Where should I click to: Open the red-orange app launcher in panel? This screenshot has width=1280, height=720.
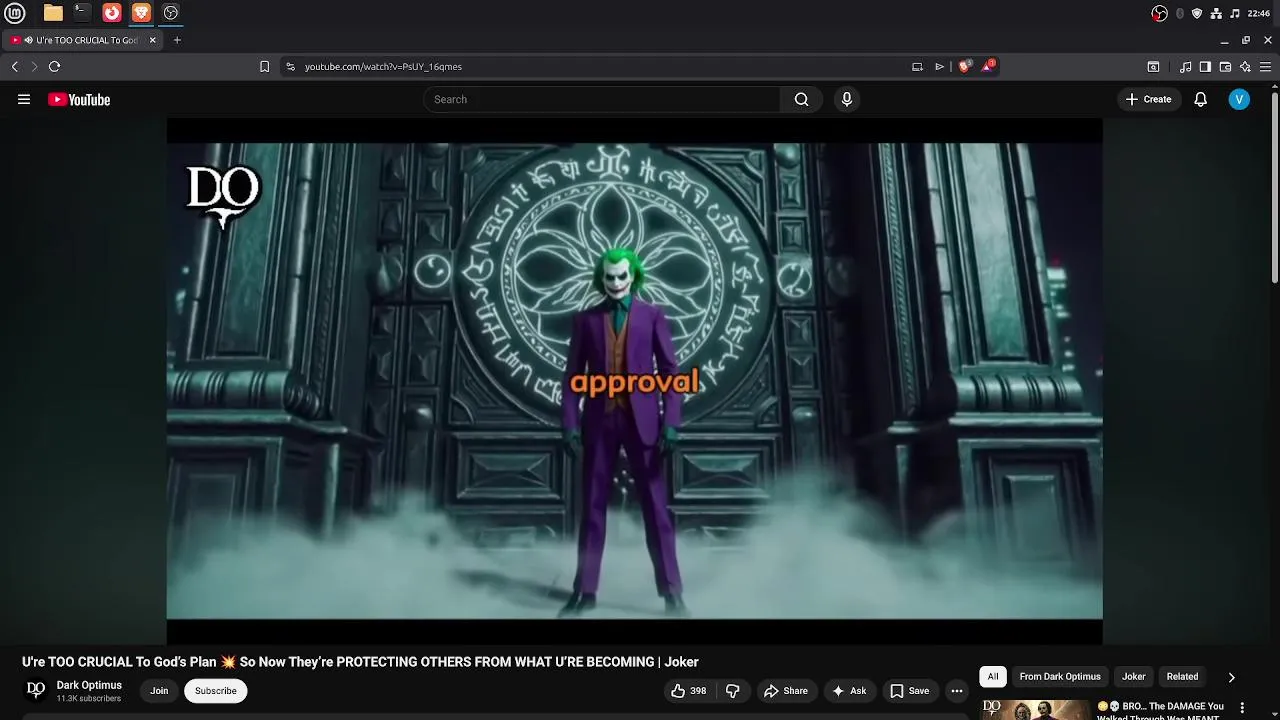coord(112,13)
